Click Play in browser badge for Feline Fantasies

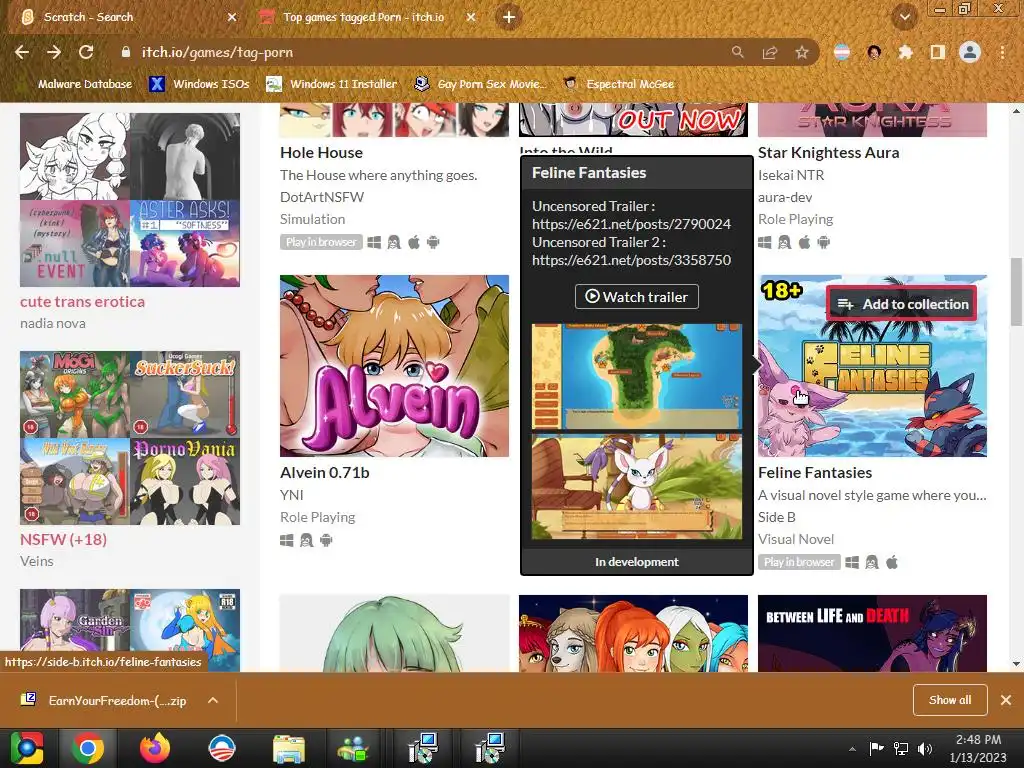799,562
